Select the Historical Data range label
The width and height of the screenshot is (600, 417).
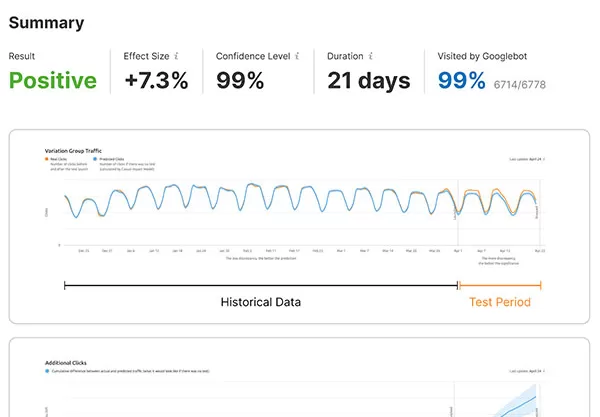tap(261, 302)
